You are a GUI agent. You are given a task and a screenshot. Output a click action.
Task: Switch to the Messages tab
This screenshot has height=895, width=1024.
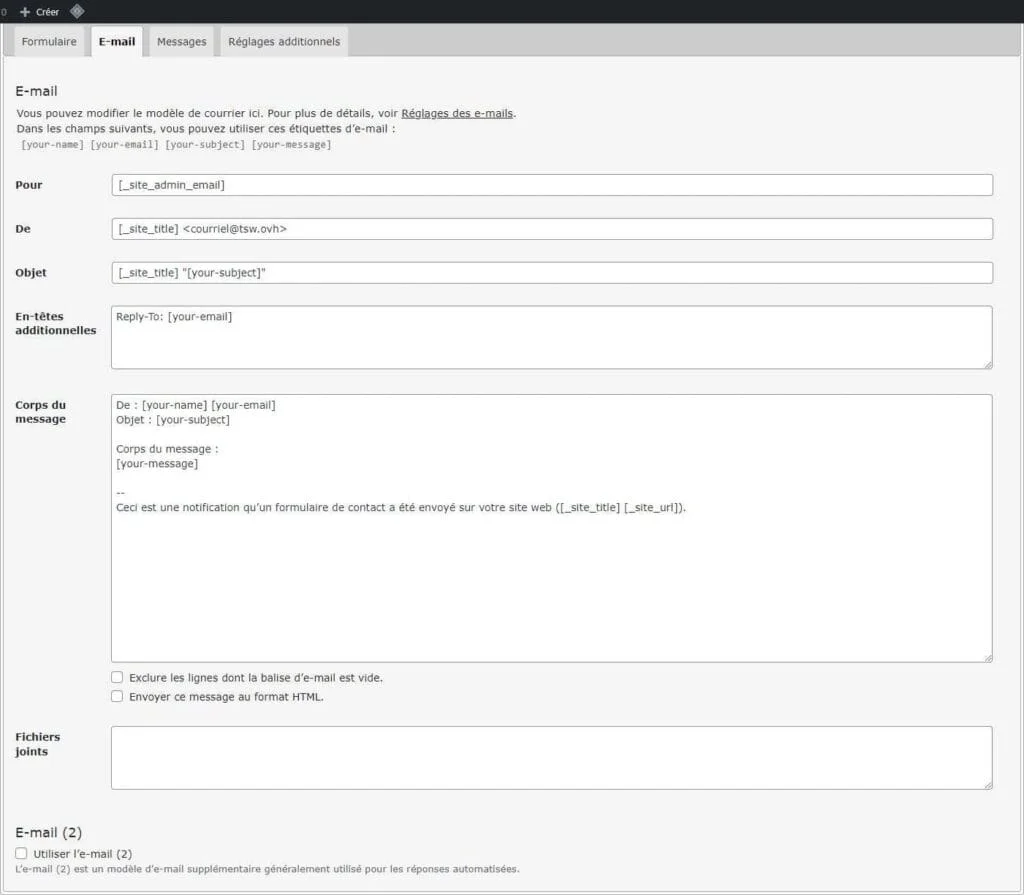coord(181,42)
